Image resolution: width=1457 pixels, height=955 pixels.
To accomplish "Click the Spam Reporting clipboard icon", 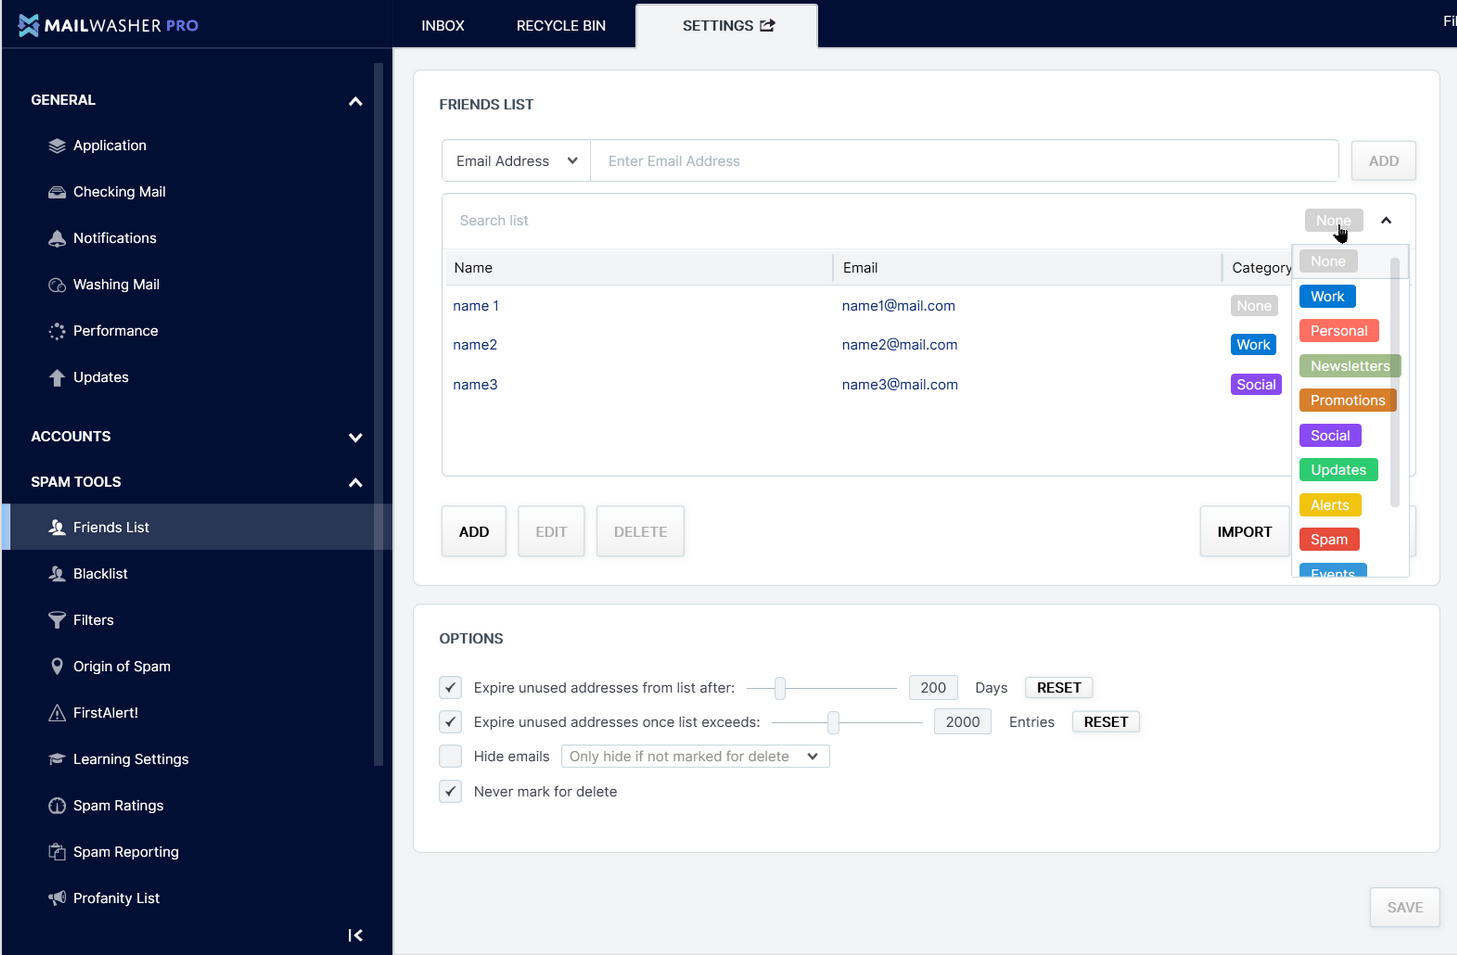I will [x=57, y=852].
